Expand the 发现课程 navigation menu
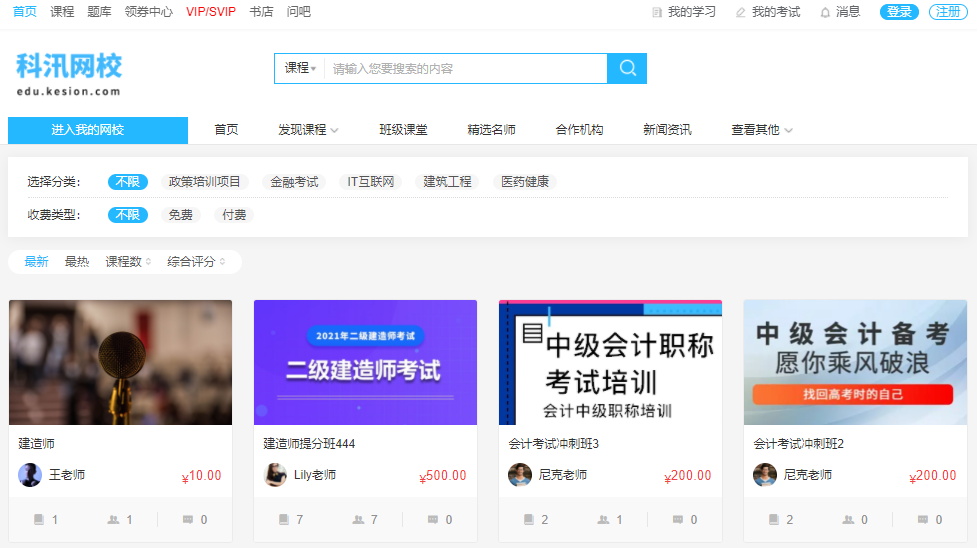The width and height of the screenshot is (977, 548). click(x=308, y=130)
